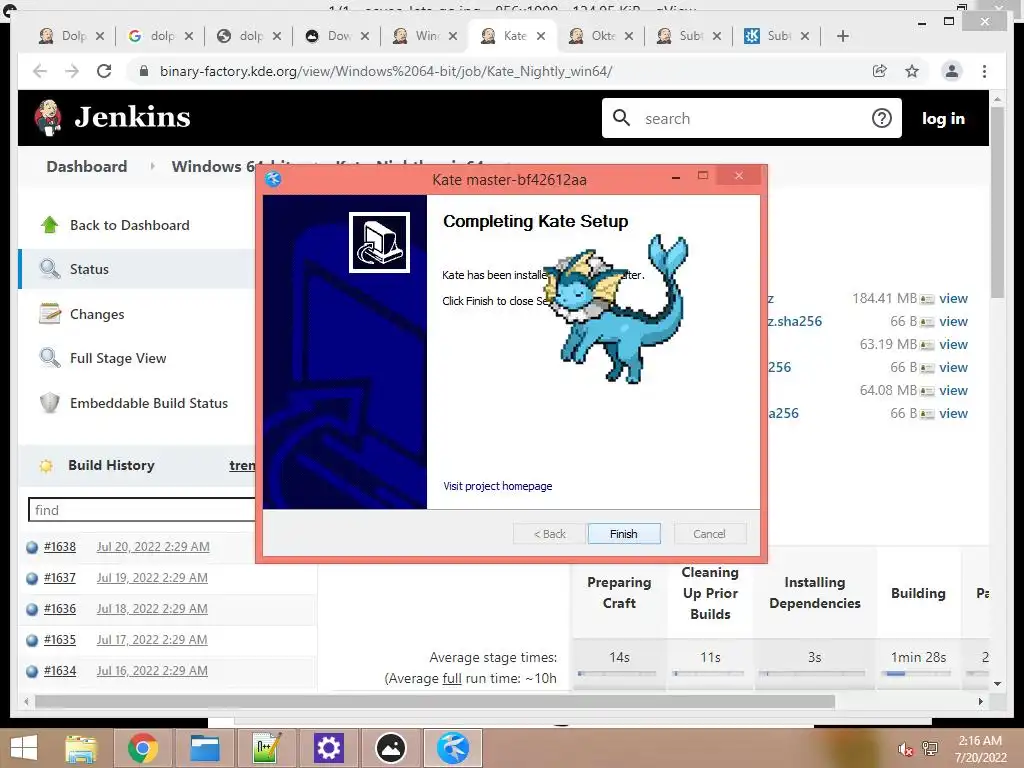
Task: Open the Chrome three-dot menu
Action: 984,71
